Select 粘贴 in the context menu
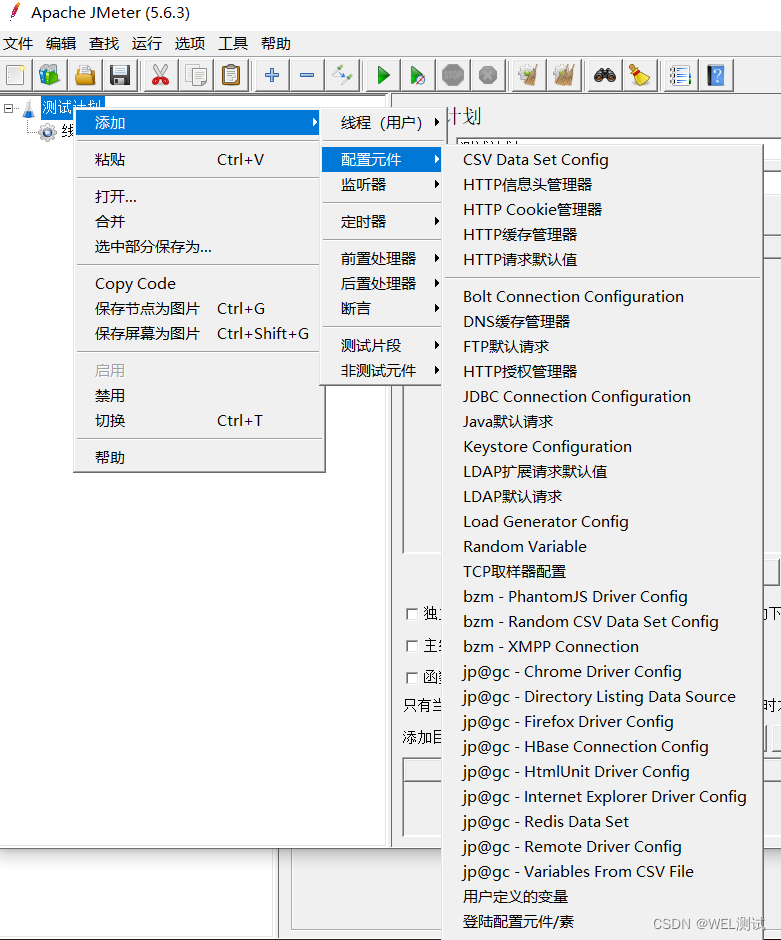 [198, 160]
